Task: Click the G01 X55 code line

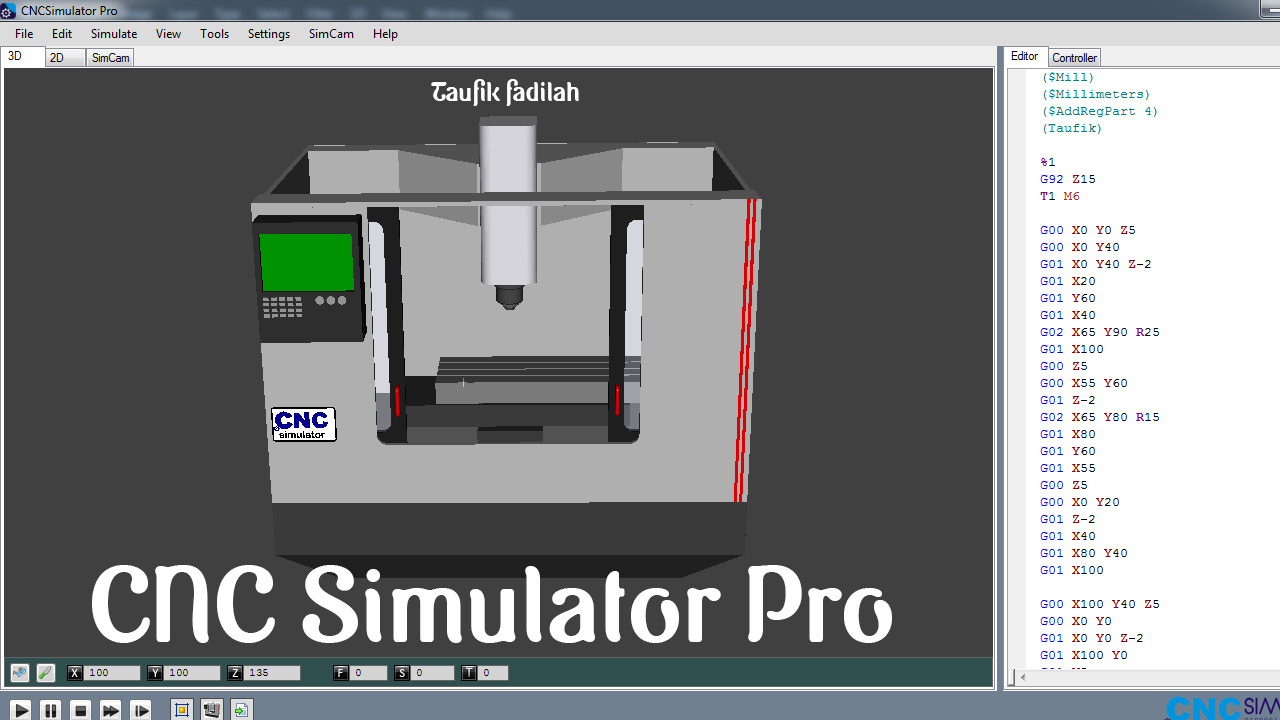Action: [x=1068, y=468]
